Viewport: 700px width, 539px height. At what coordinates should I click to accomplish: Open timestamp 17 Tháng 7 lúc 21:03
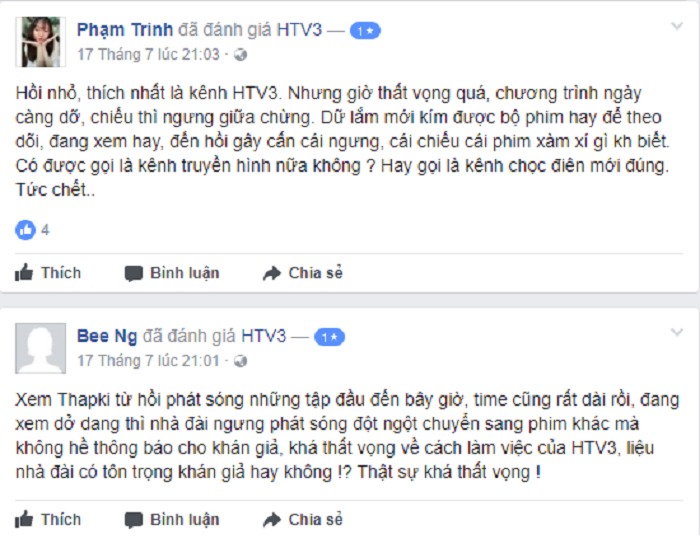click(149, 54)
